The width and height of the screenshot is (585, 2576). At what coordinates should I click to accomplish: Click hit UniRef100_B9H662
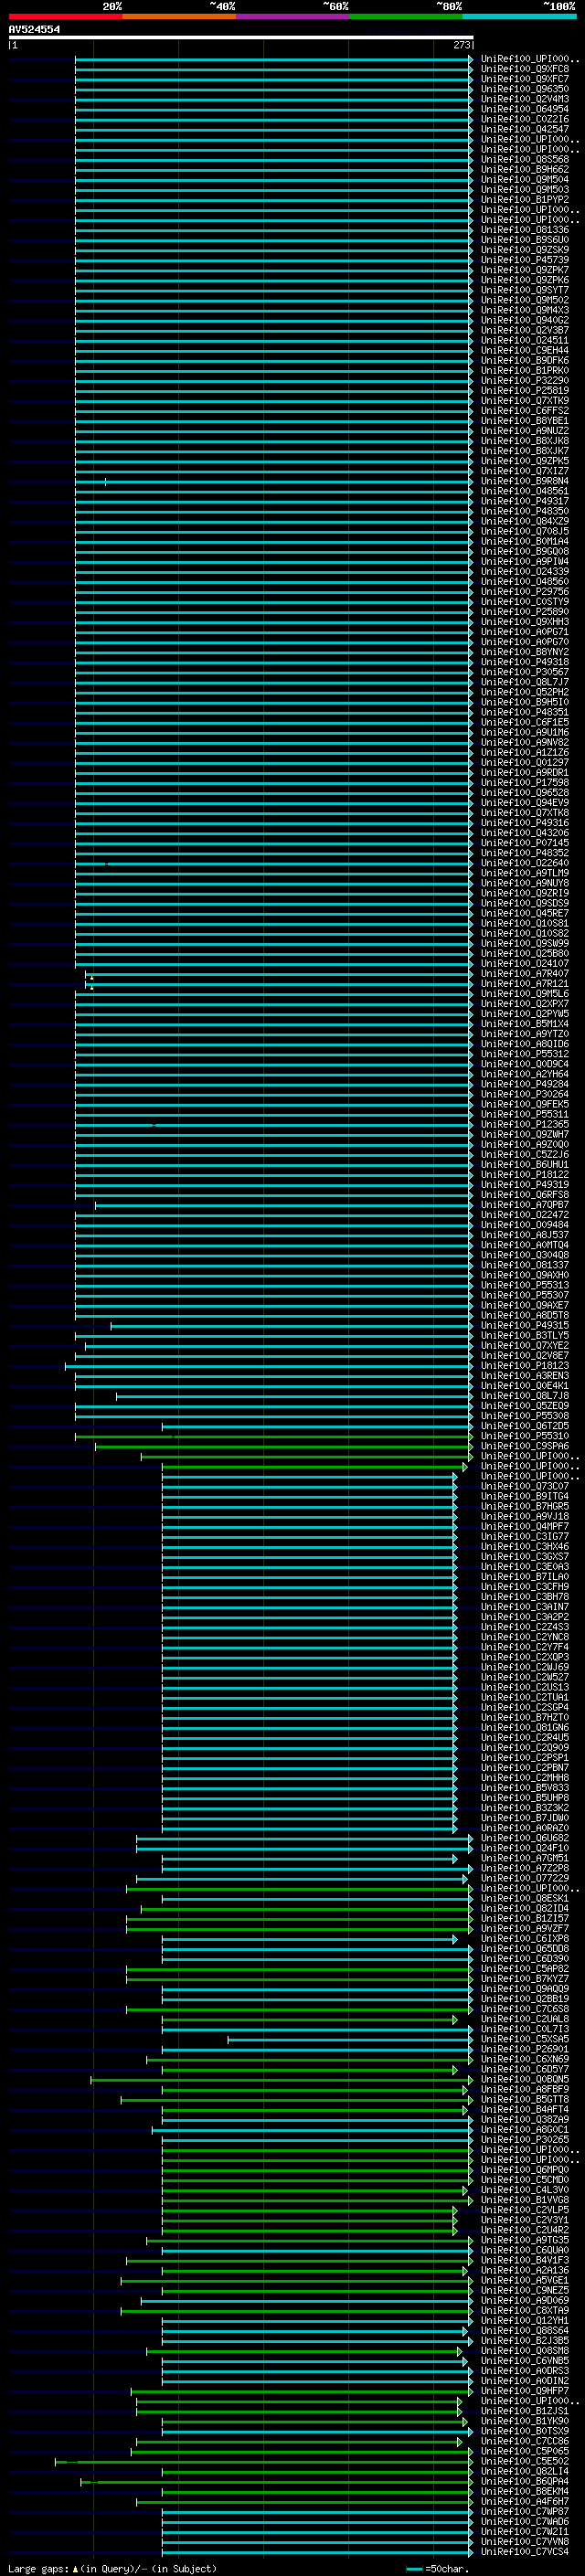point(525,169)
